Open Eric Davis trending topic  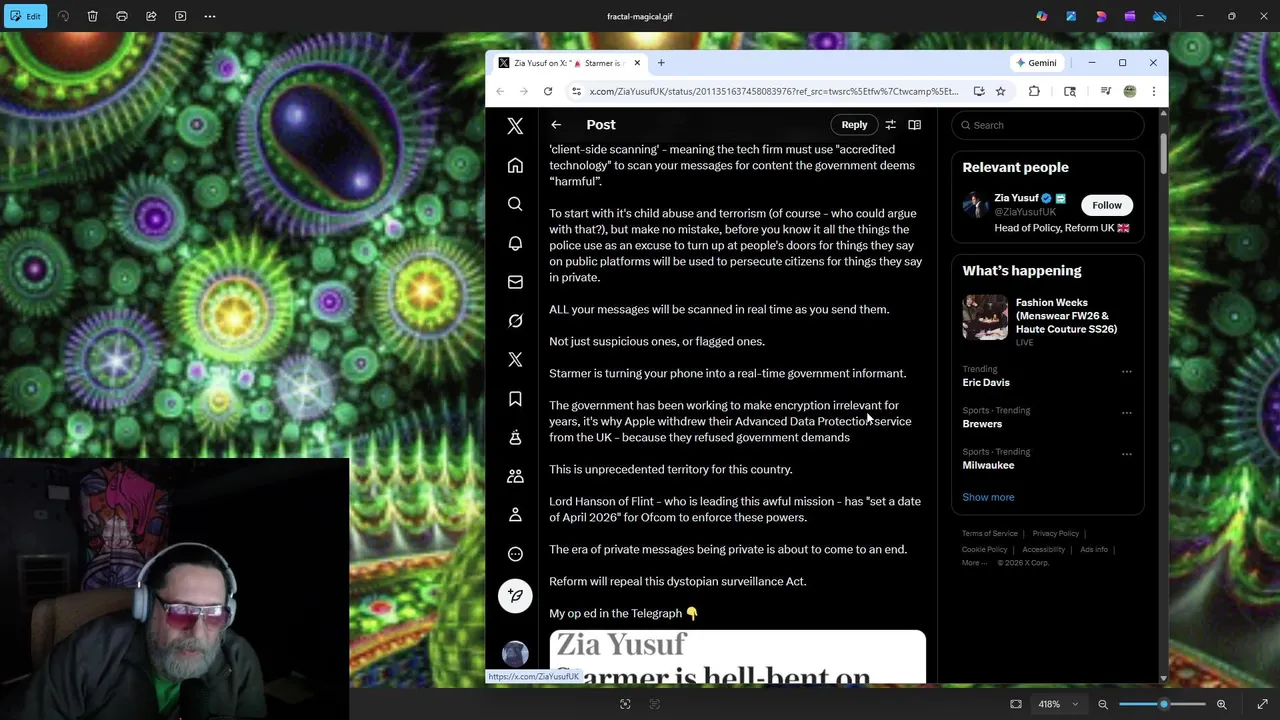[986, 383]
